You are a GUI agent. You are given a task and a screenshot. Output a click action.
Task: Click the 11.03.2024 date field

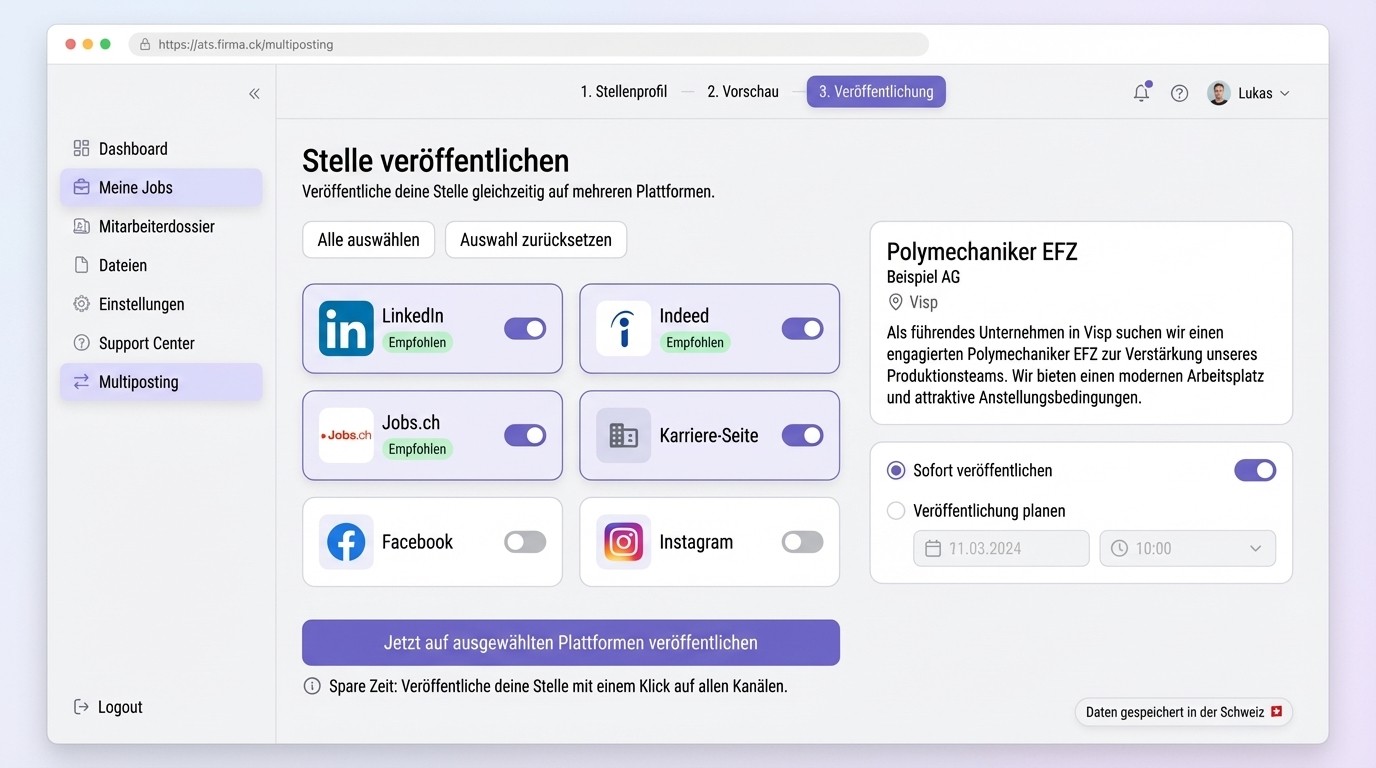coord(1001,548)
